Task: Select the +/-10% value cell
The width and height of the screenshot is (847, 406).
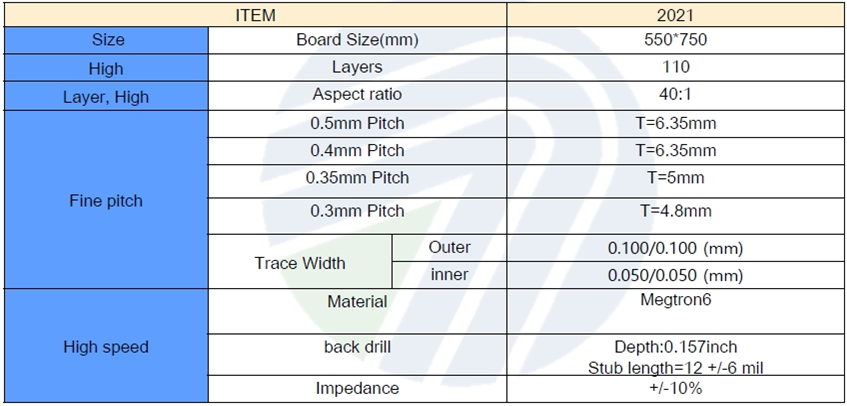Action: [676, 388]
